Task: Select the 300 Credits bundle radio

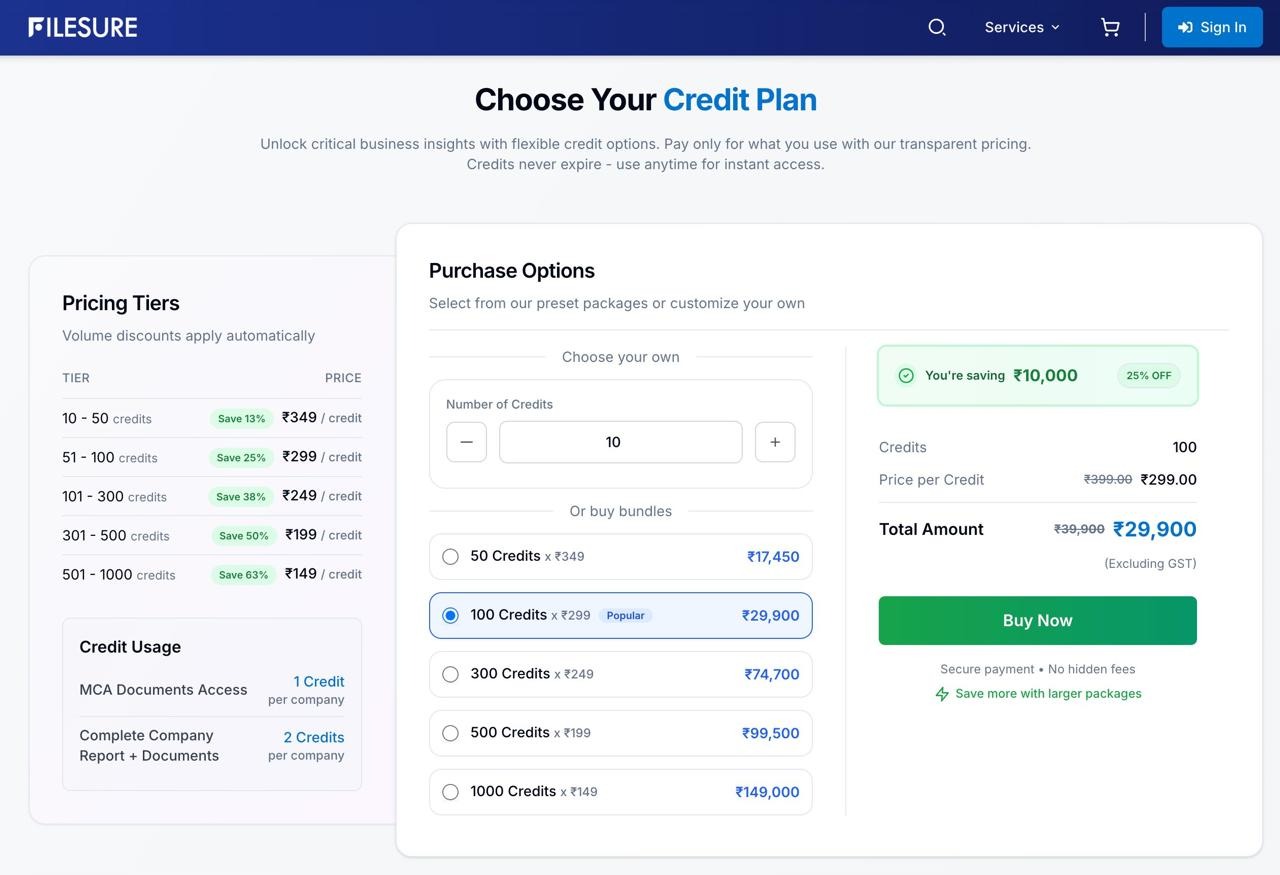Action: [x=451, y=675]
